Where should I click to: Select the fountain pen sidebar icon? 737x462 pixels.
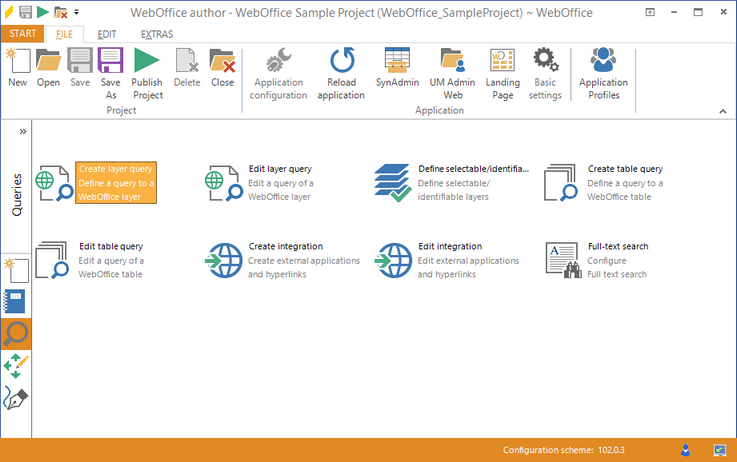(x=16, y=398)
